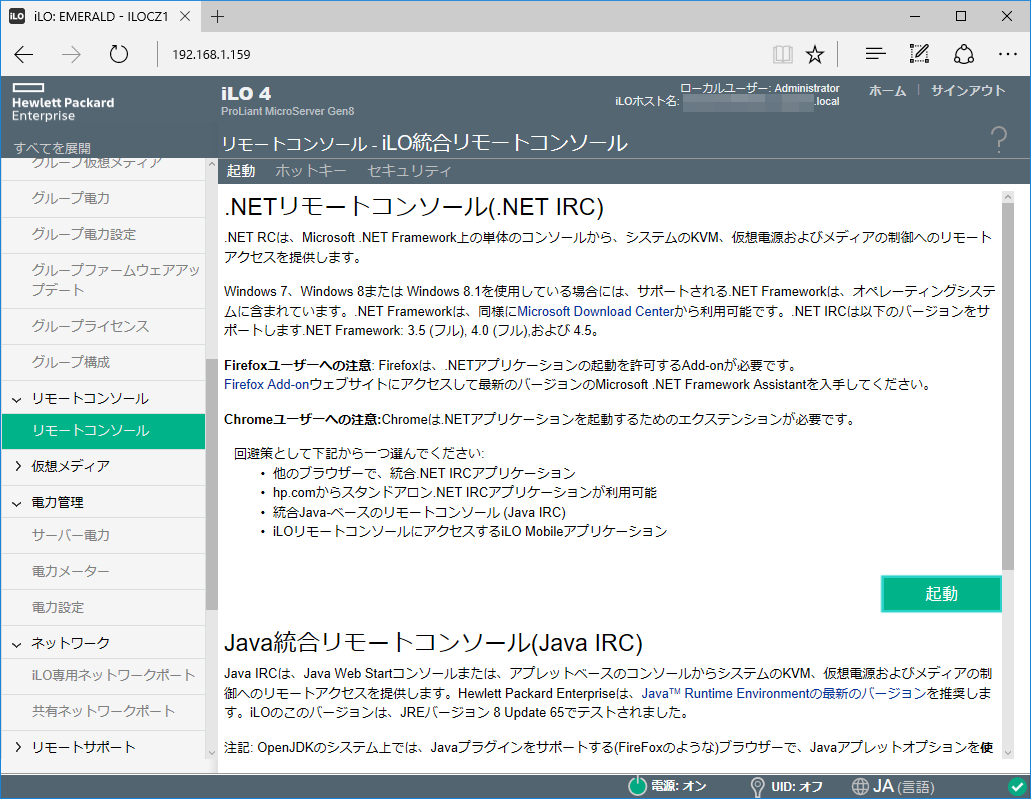This screenshot has height=799, width=1031.
Task: Switch to the セキュリティ tab
Action: [x=409, y=171]
